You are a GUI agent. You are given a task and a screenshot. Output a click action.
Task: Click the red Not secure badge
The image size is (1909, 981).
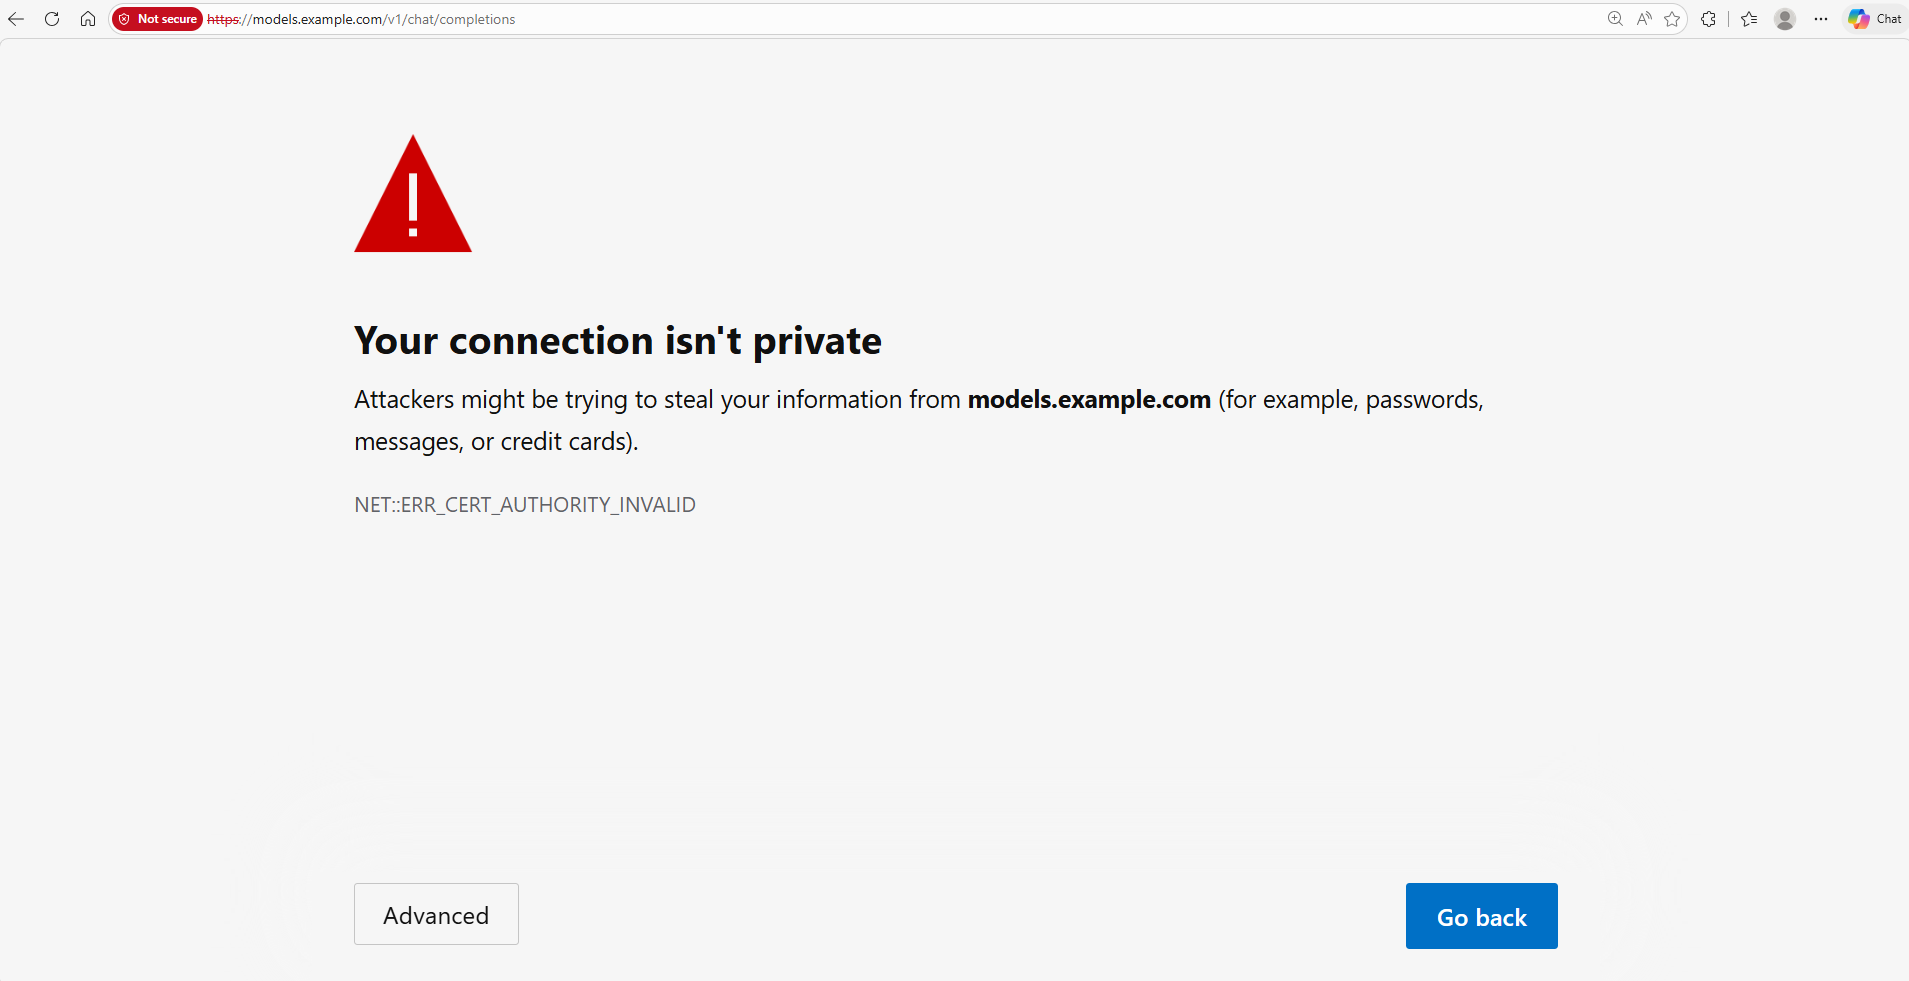(157, 19)
